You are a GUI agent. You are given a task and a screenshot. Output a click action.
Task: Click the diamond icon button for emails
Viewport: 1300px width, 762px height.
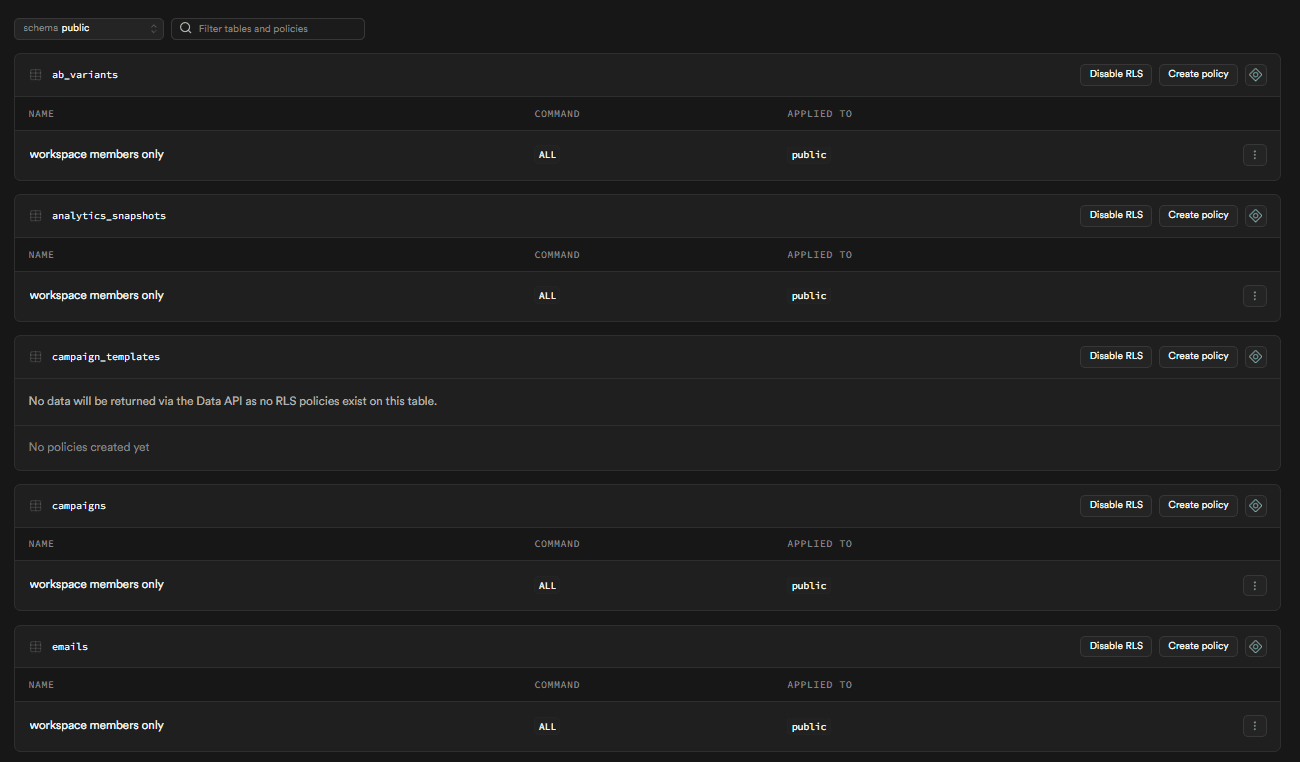tap(1256, 646)
